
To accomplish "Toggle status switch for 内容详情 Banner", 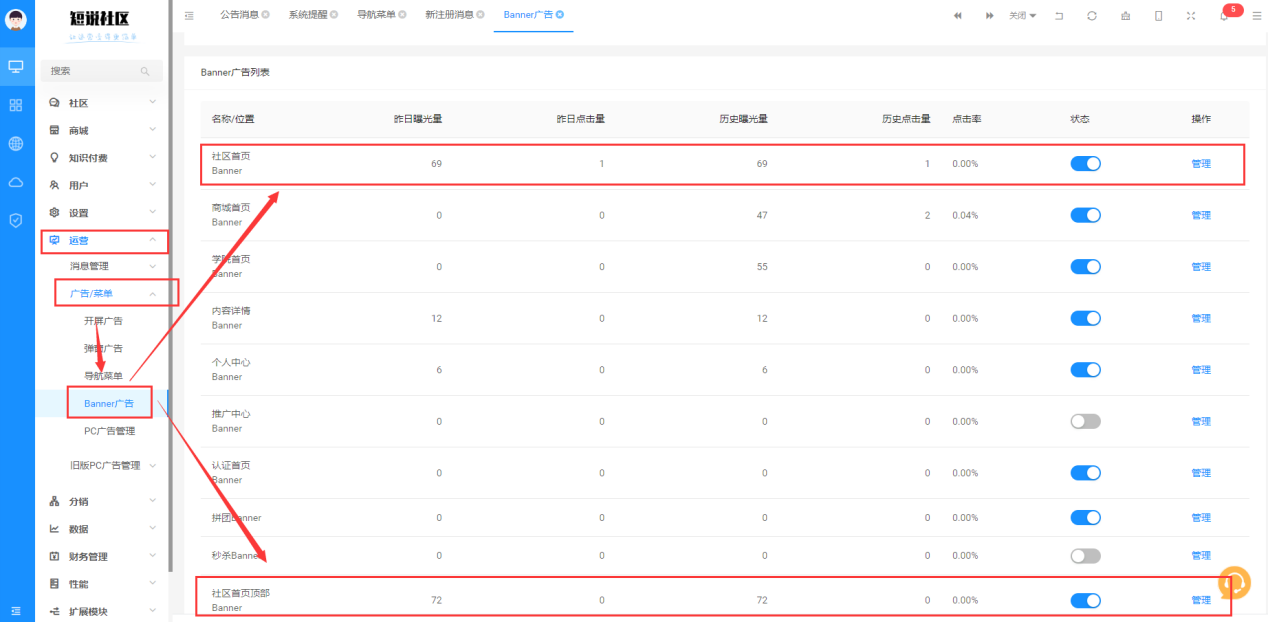I will 1085,318.
